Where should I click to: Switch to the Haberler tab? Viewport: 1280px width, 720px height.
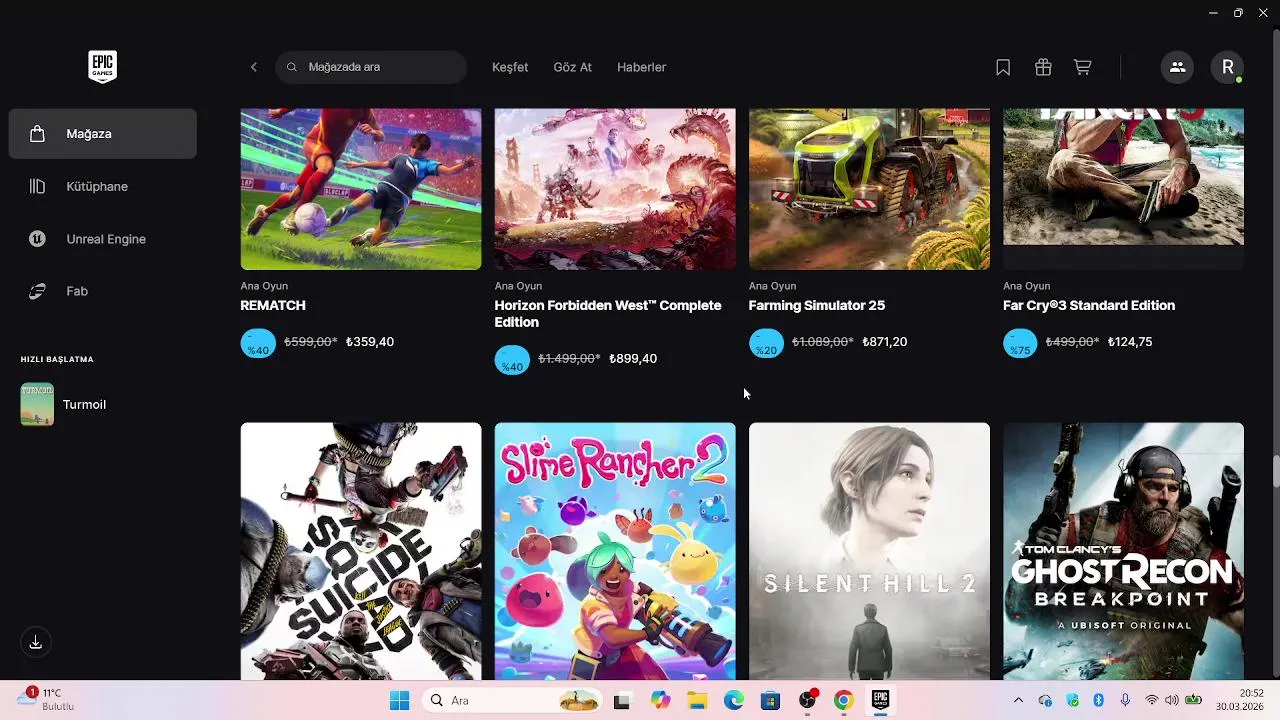642,67
